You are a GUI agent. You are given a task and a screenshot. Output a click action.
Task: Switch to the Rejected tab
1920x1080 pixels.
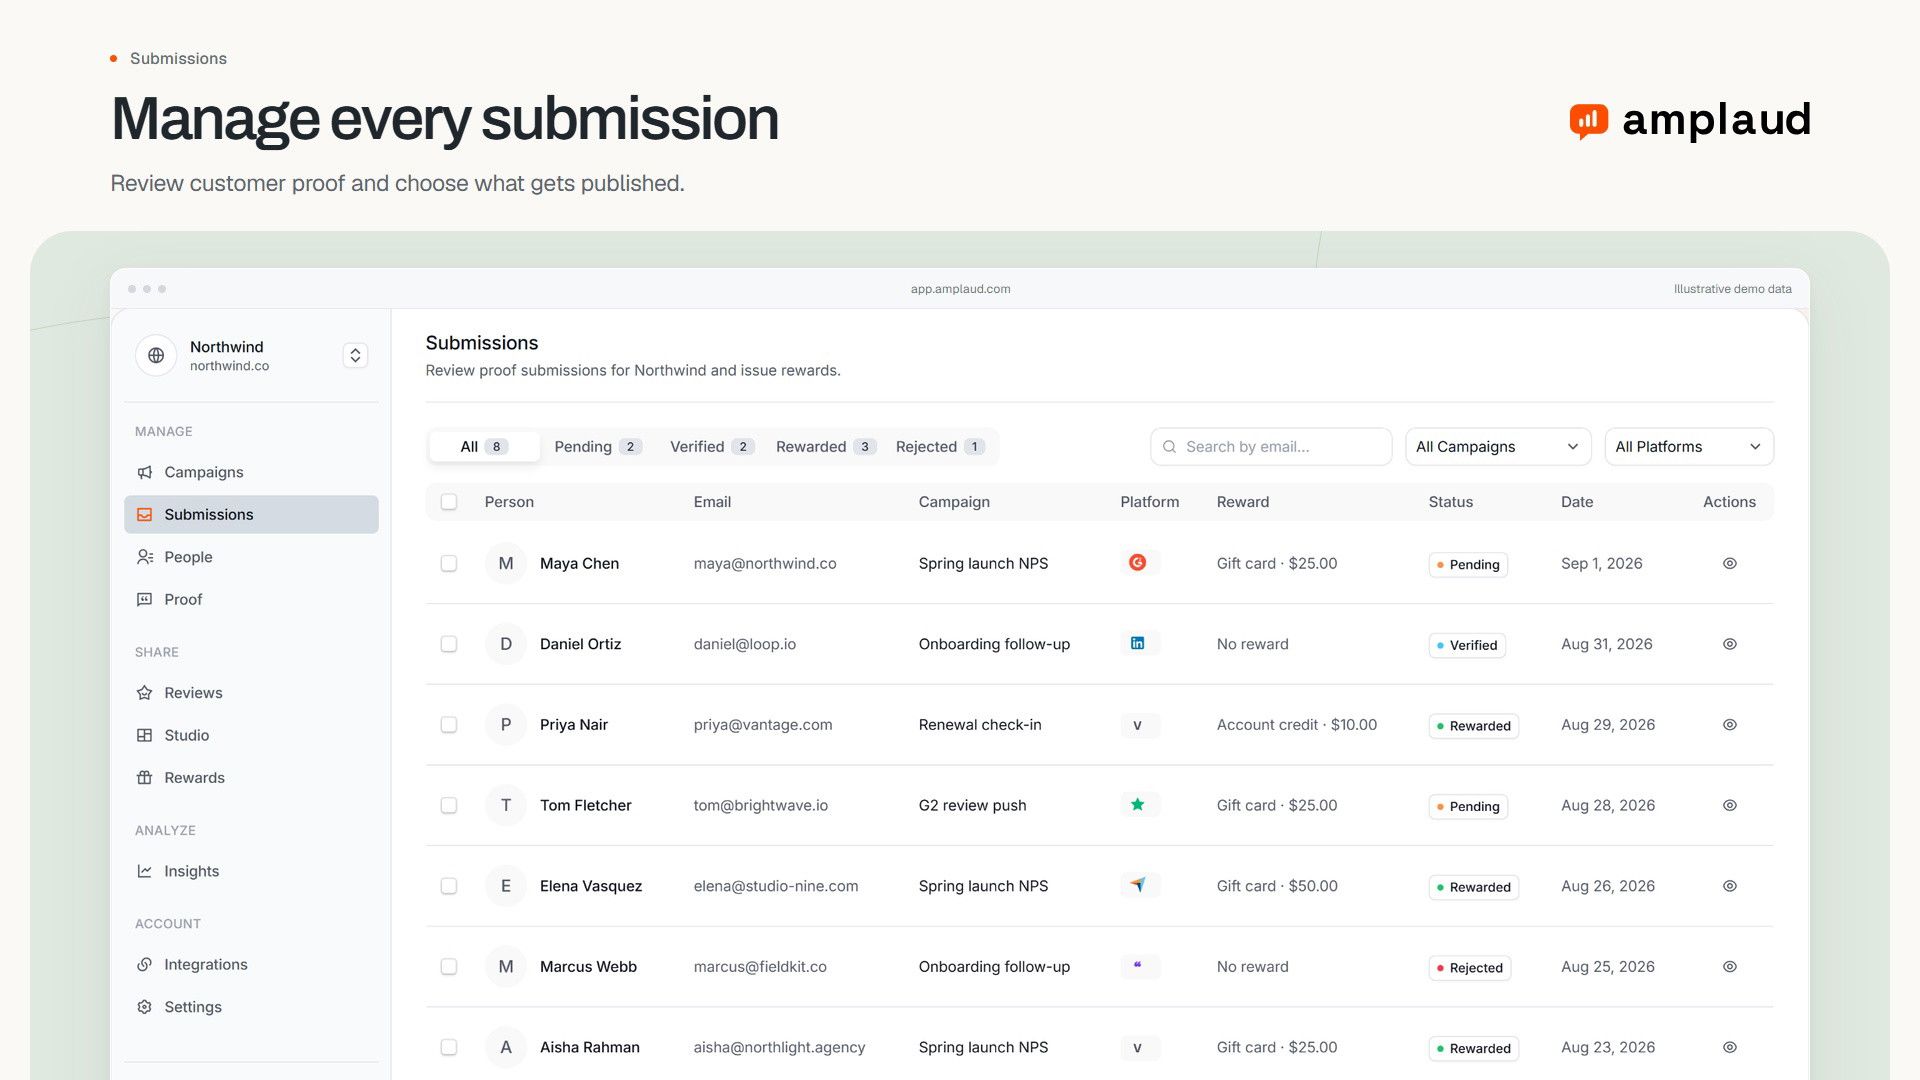click(940, 447)
